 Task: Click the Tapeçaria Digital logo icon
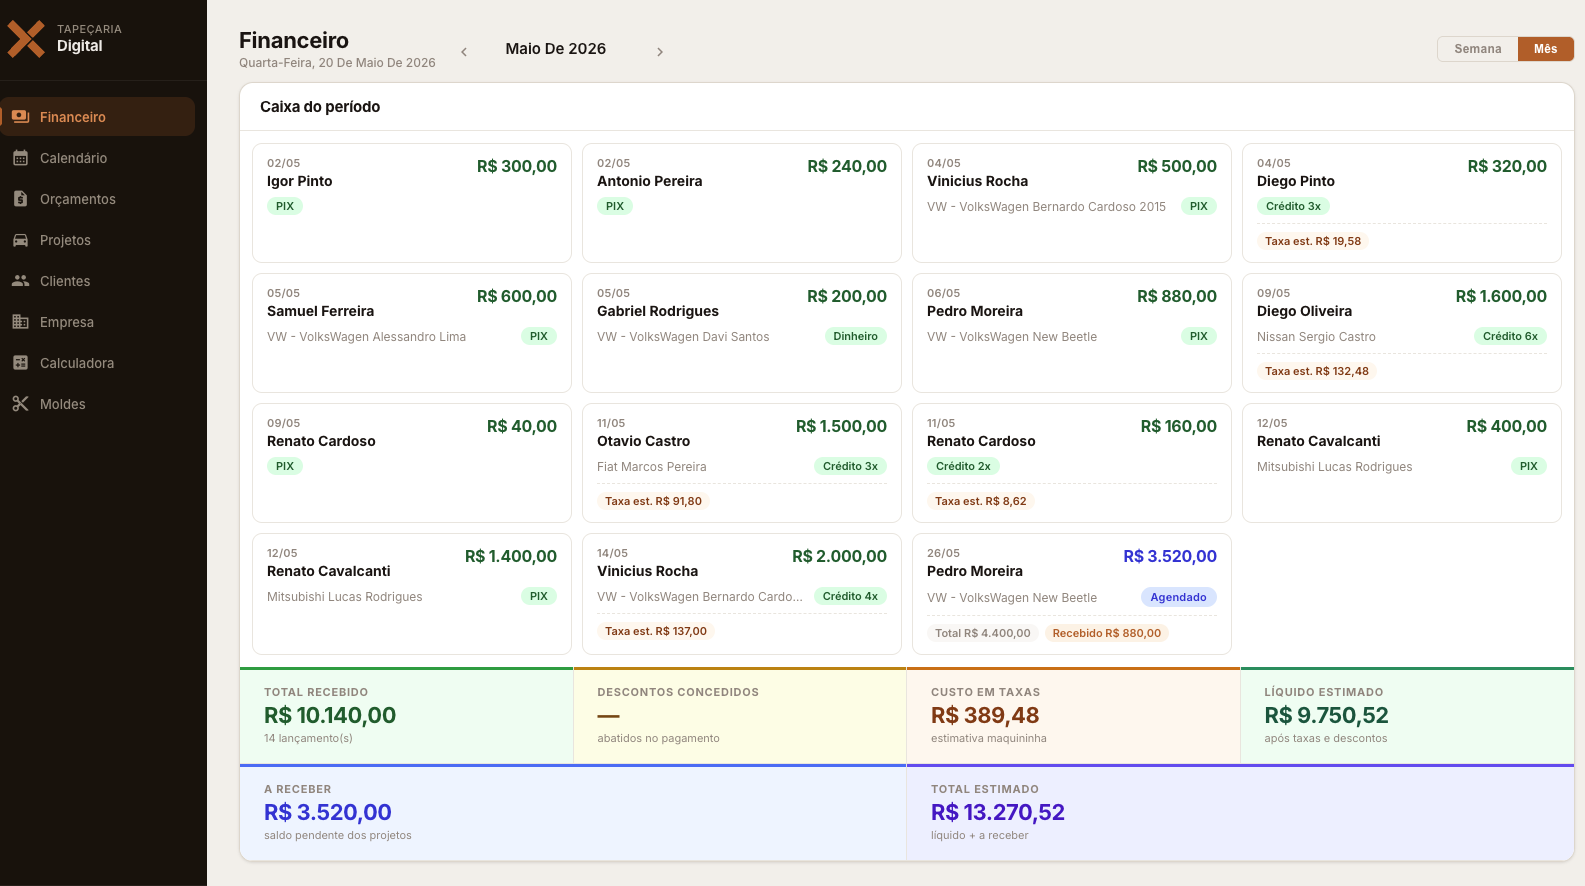coord(26,39)
